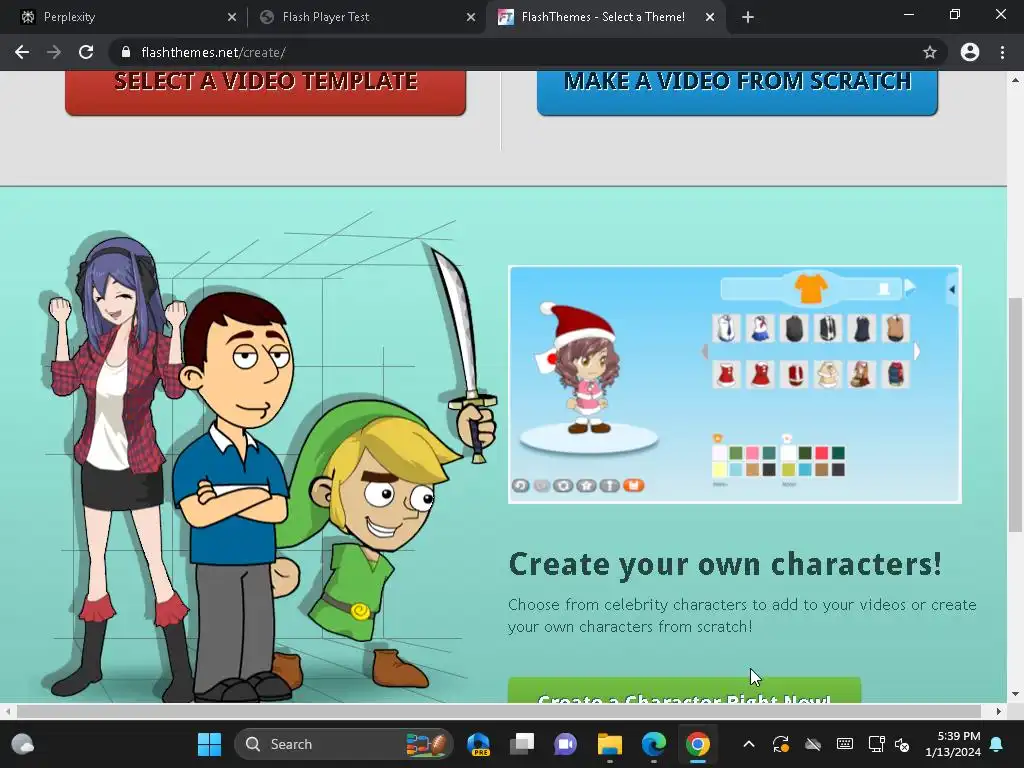Jump down the page on the vertical scrollbar thumb
Viewport: 1024px width, 768px height.
coord(1015,415)
